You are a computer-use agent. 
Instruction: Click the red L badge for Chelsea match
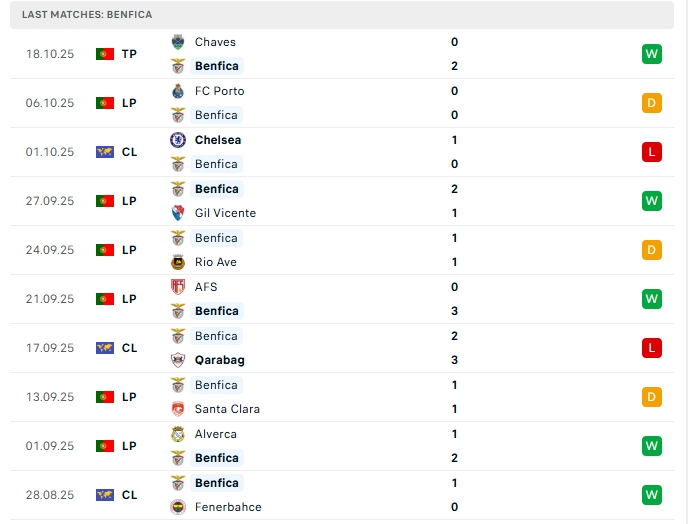tap(652, 152)
